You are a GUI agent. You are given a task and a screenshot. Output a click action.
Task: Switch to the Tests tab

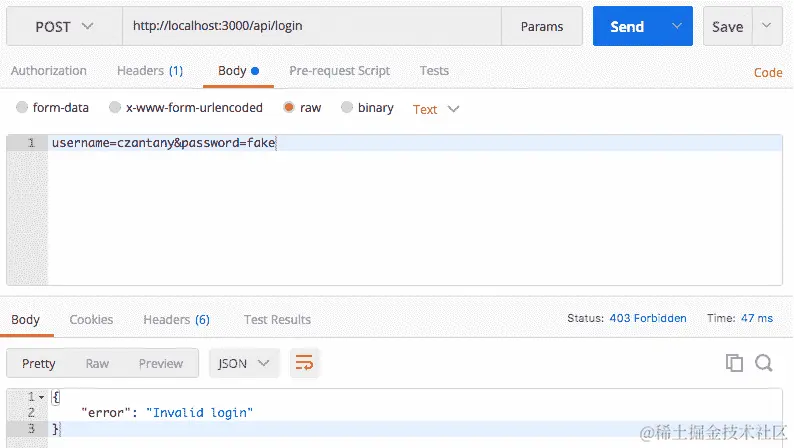[434, 70]
